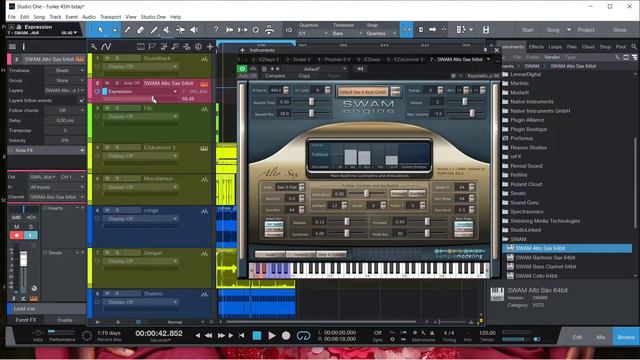Switch to the Cloud browser tab
Screen dimensions: 640x360
pos(588,47)
